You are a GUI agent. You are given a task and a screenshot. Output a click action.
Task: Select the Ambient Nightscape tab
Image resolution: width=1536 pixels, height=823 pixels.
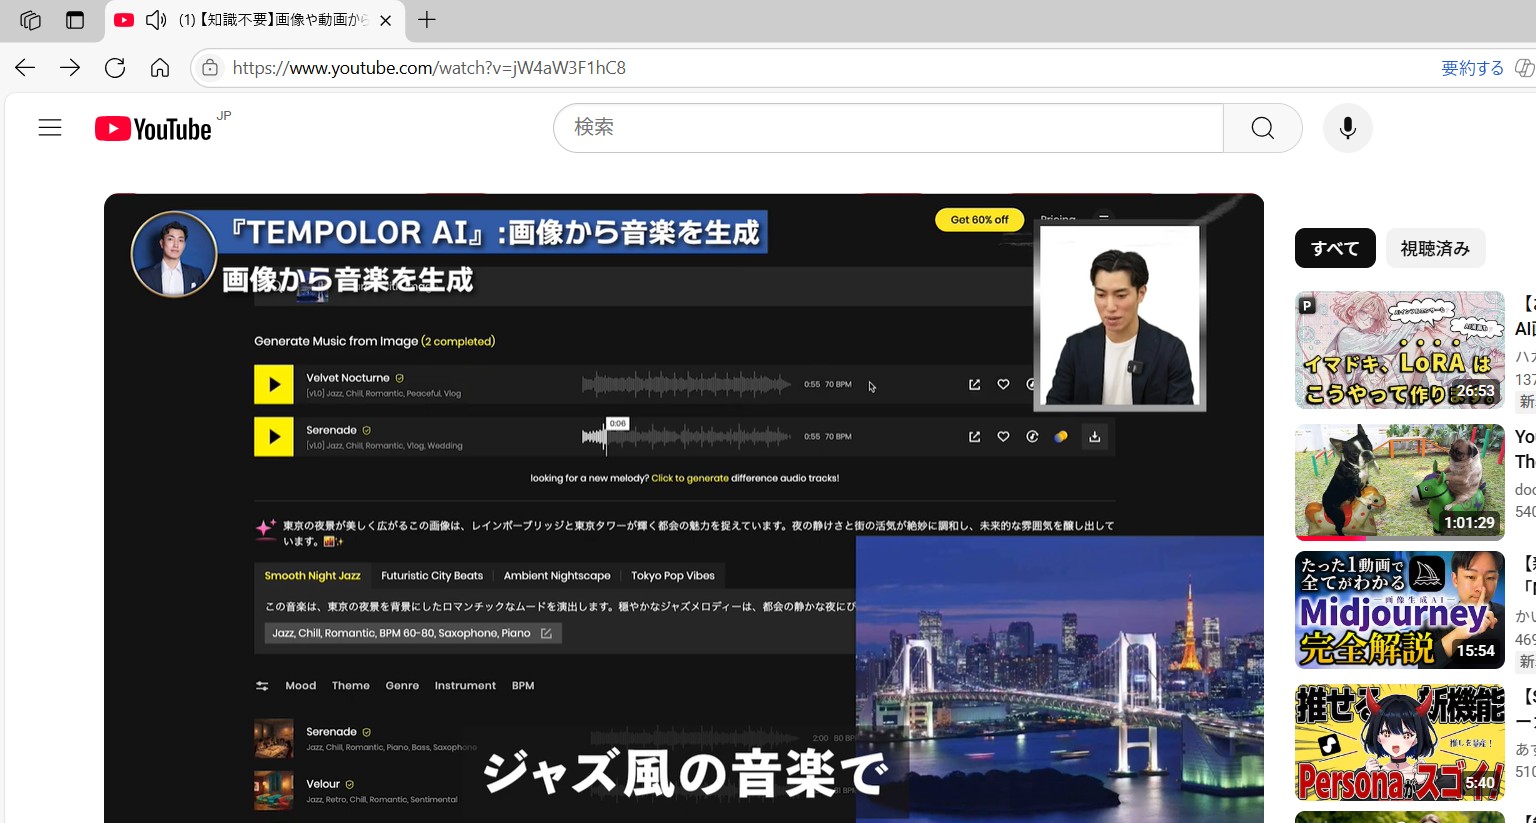pyautogui.click(x=557, y=576)
